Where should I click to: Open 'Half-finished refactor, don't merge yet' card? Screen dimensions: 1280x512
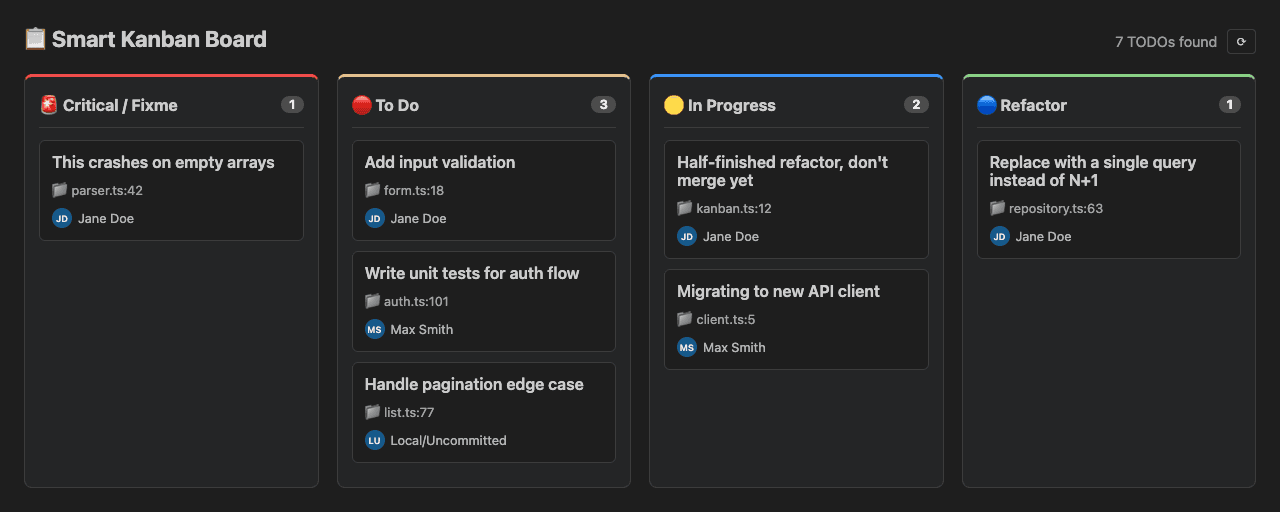tap(796, 199)
